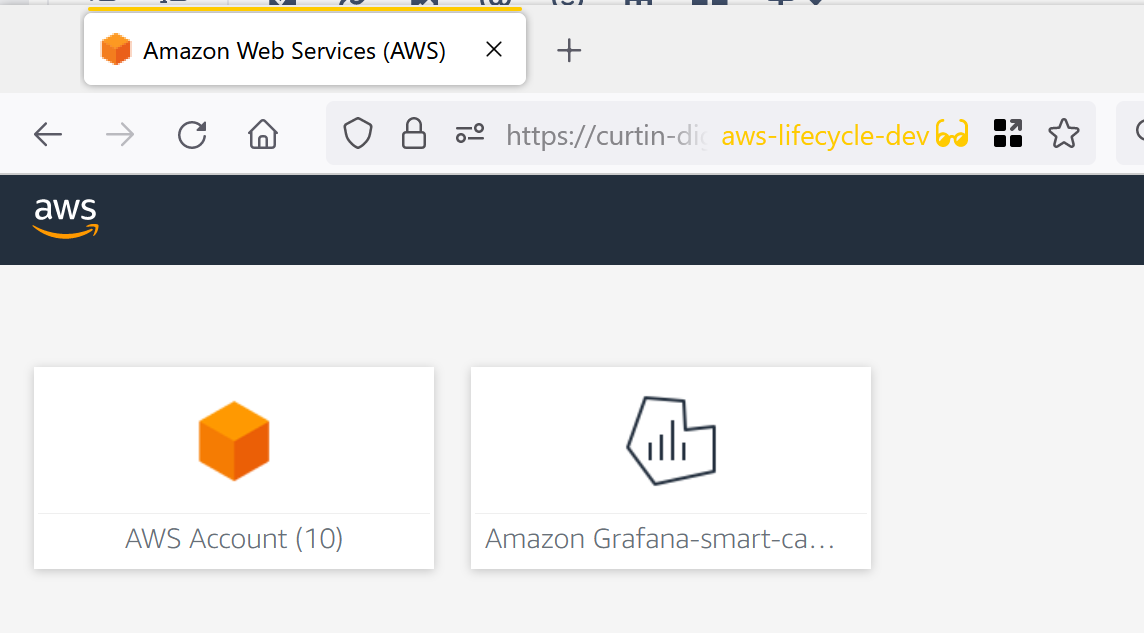Click the Amazon Grafana icon
1144x633 pixels.
click(670, 440)
